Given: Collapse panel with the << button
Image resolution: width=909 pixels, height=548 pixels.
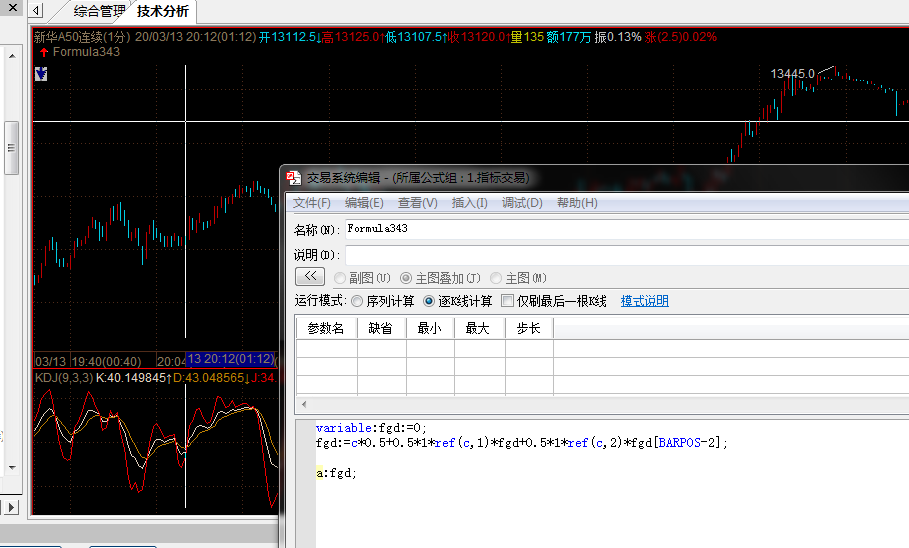Looking at the screenshot, I should coord(309,276).
